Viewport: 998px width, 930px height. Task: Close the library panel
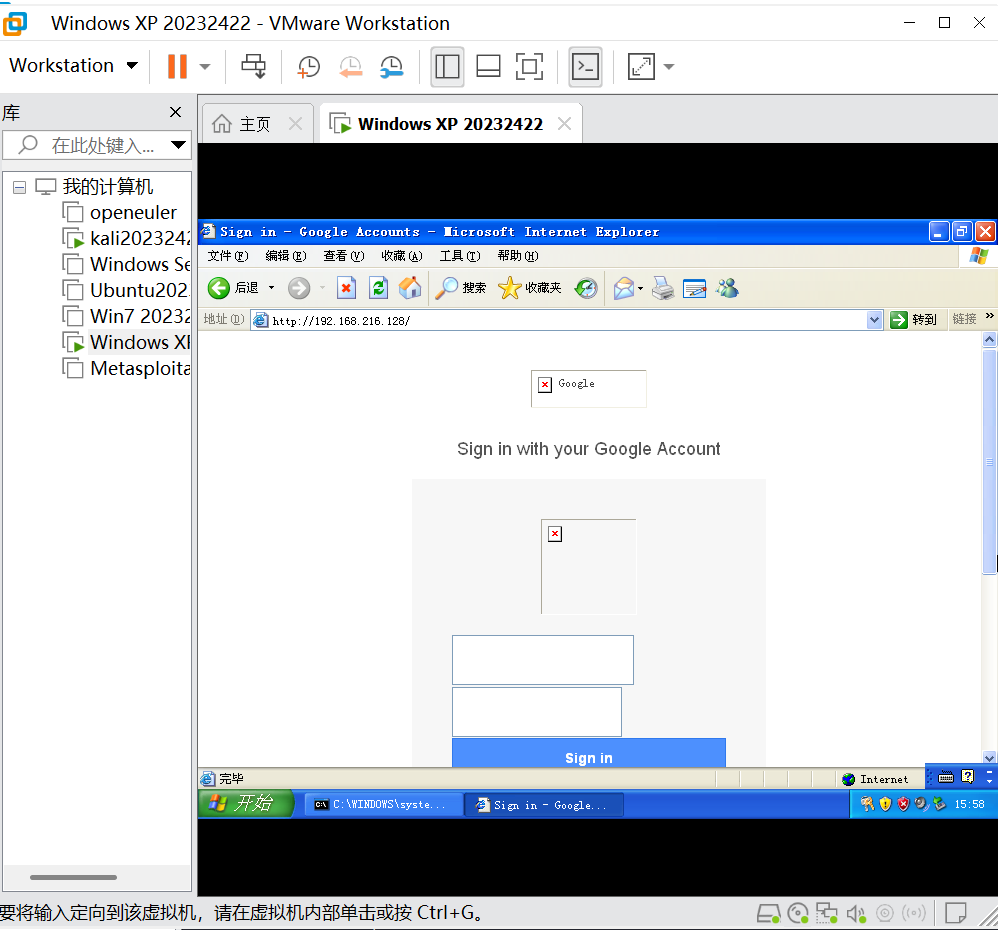pos(176,112)
